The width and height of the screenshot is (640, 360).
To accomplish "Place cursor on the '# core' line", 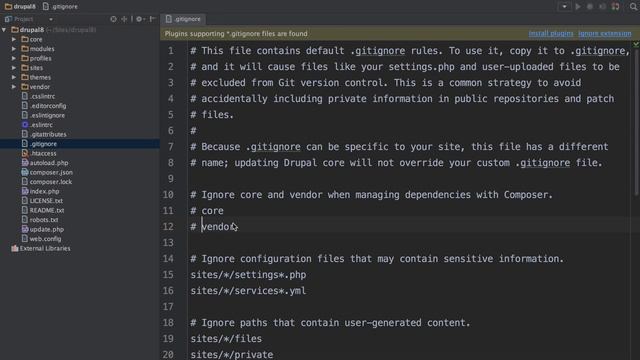I will 207,211.
